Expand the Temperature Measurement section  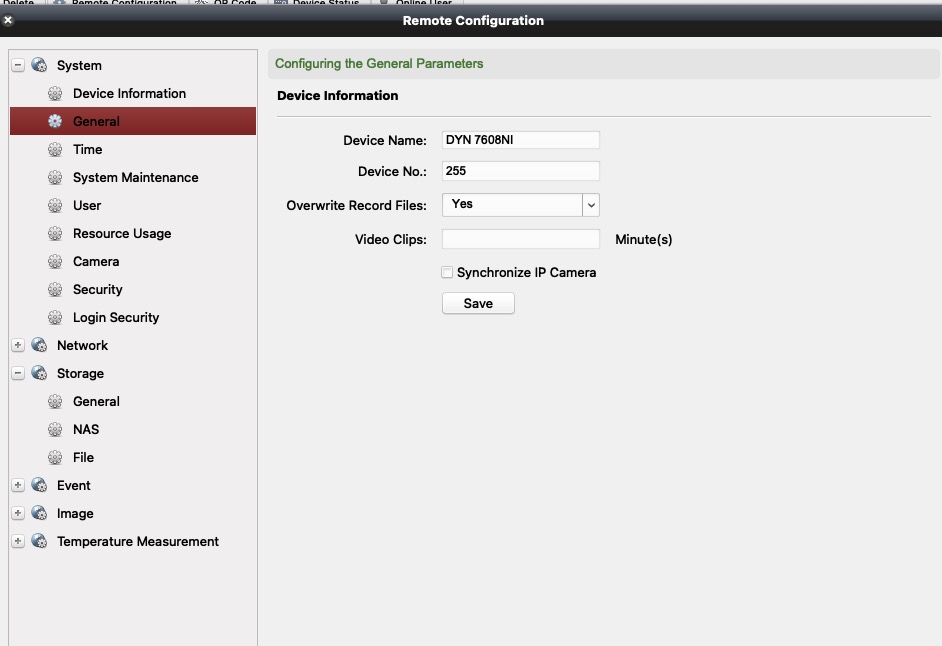18,542
